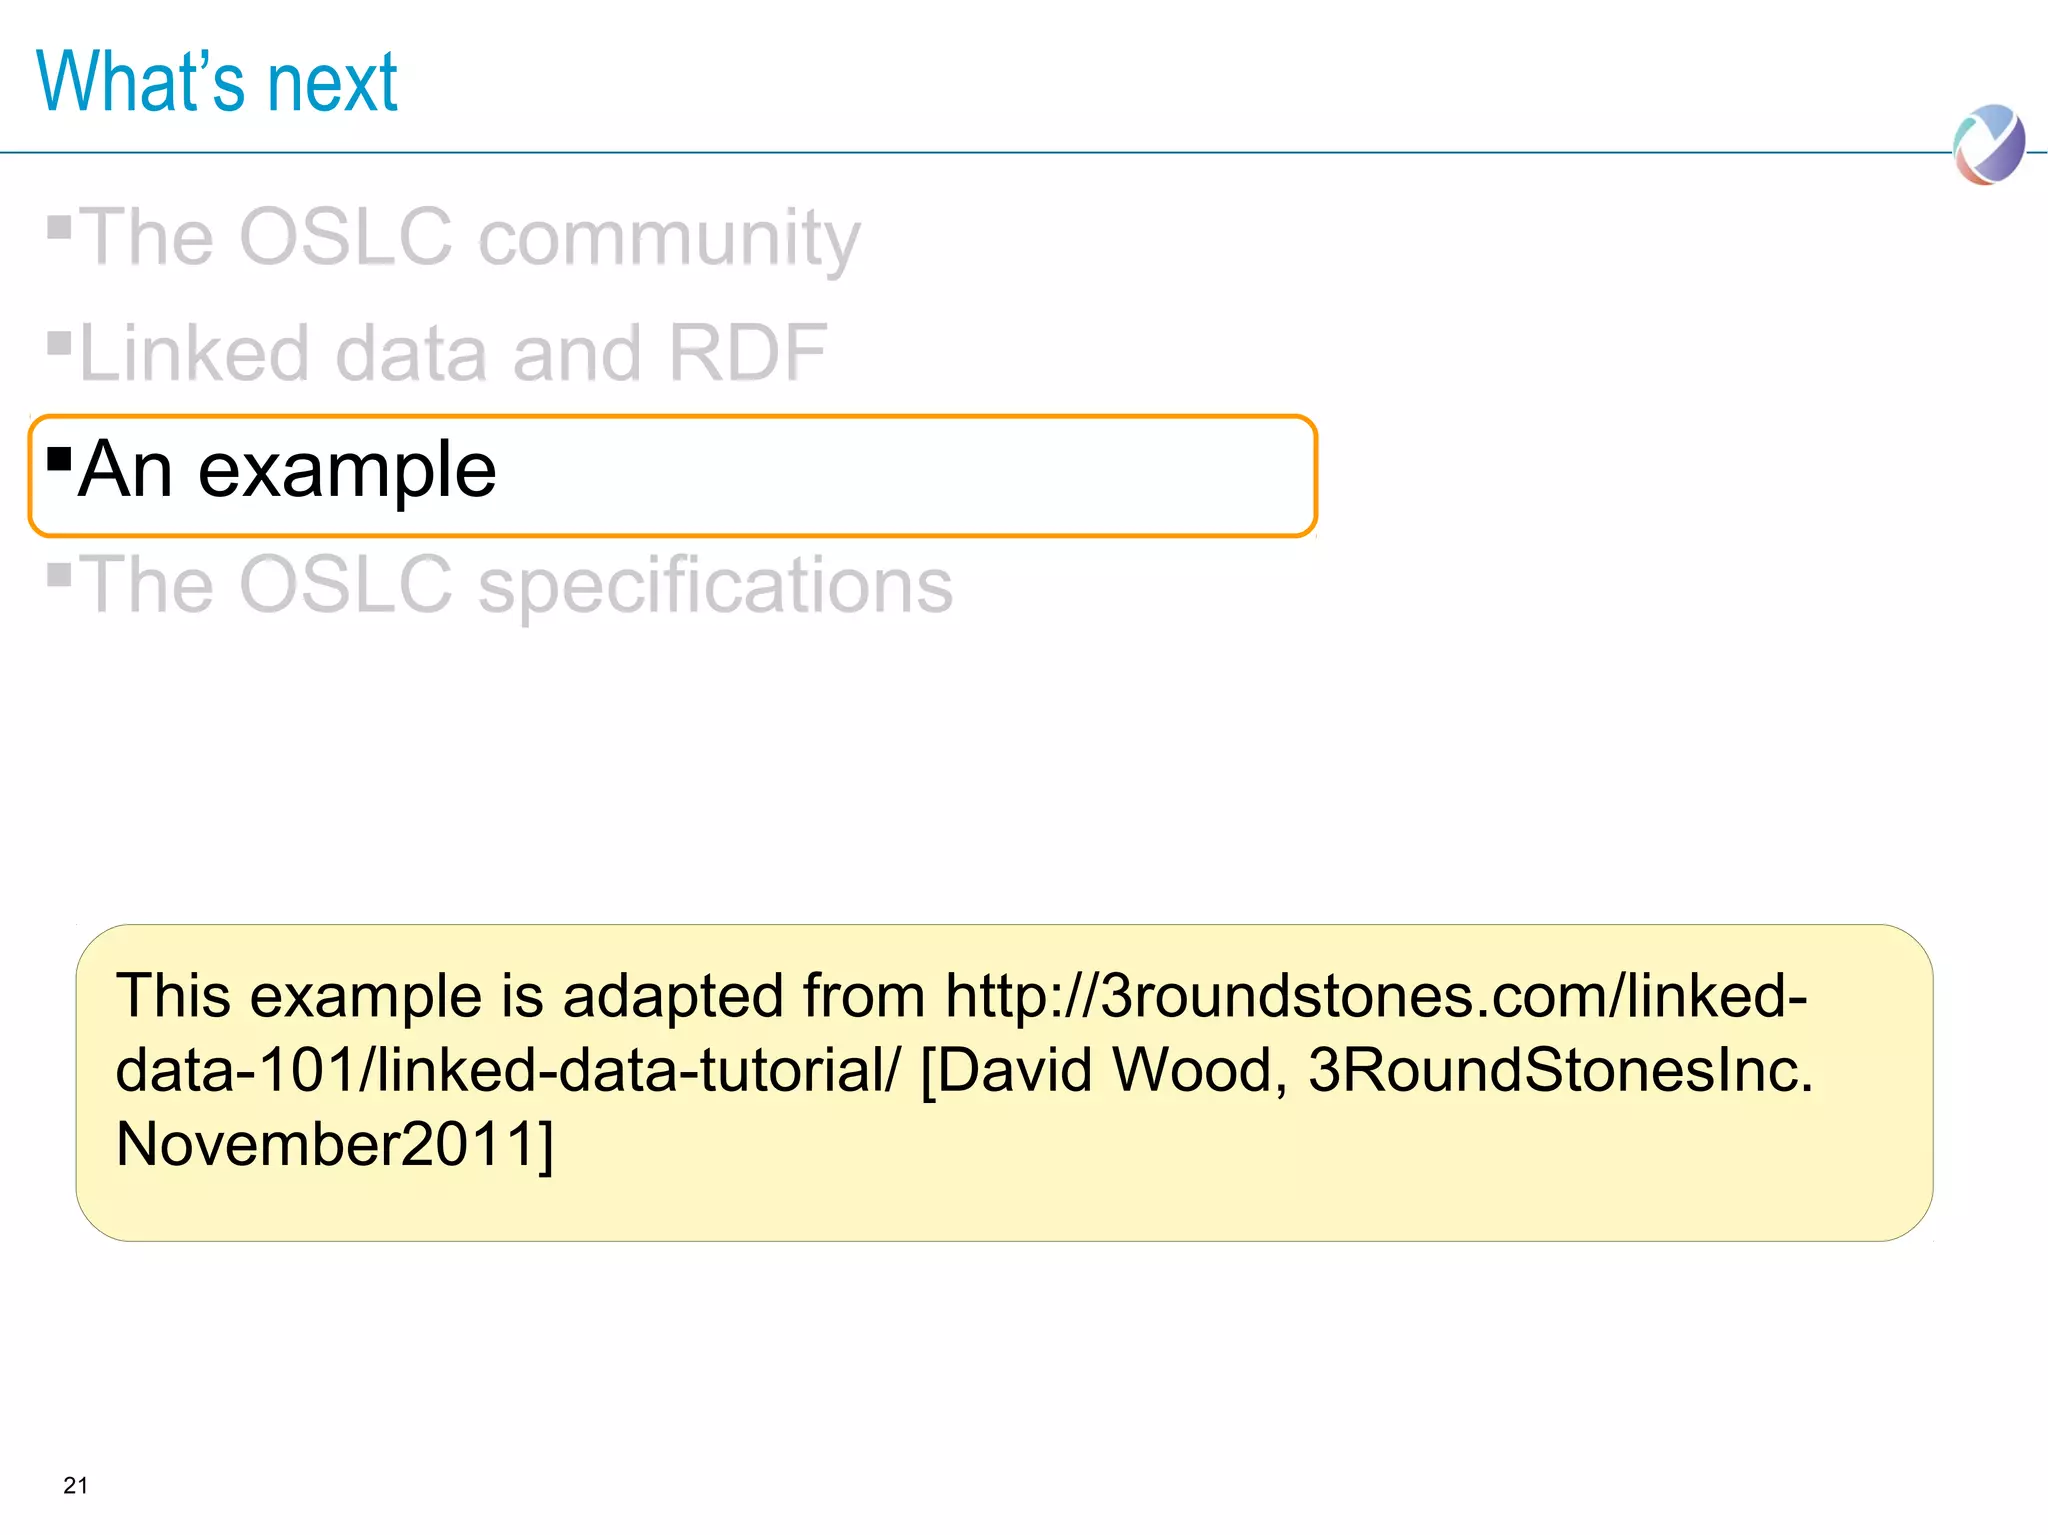Click the gray bullet before 'Linked data and RDF'
Image resolution: width=2048 pixels, height=1535 pixels.
tap(60, 344)
